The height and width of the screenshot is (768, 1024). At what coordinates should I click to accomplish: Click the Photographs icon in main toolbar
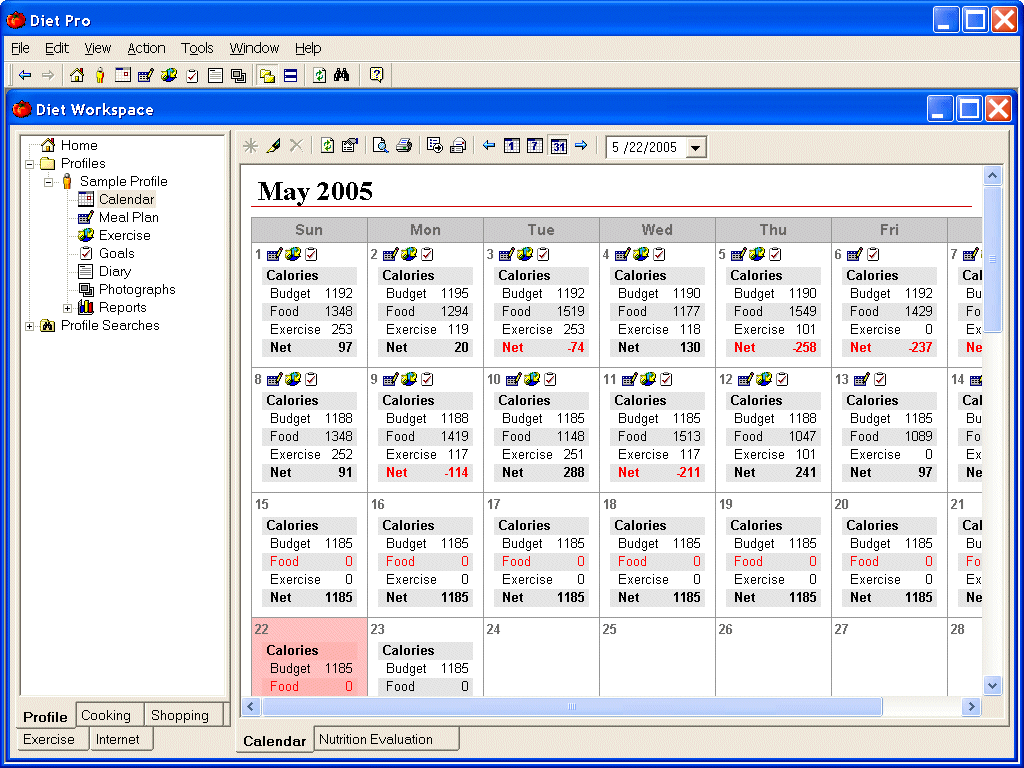[238, 76]
